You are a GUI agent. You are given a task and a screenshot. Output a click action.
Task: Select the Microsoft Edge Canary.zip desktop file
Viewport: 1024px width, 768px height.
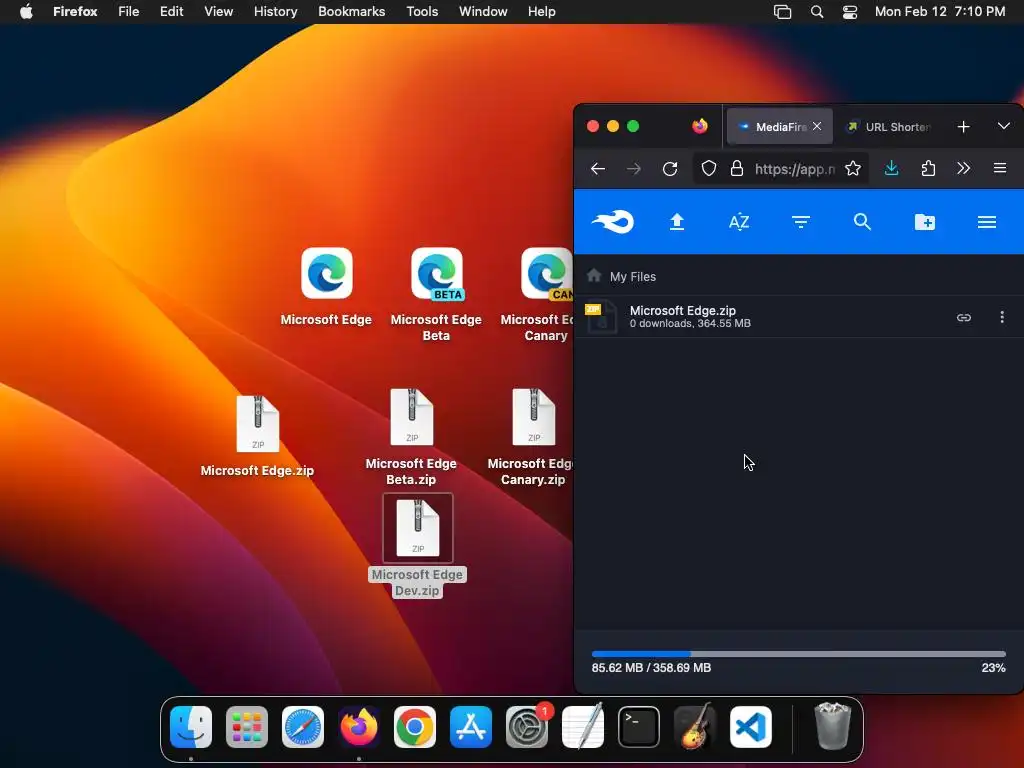[534, 417]
